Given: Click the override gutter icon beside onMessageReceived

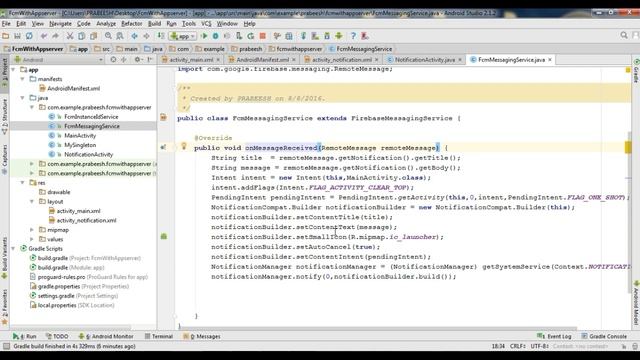Looking at the screenshot, I should [163, 147].
